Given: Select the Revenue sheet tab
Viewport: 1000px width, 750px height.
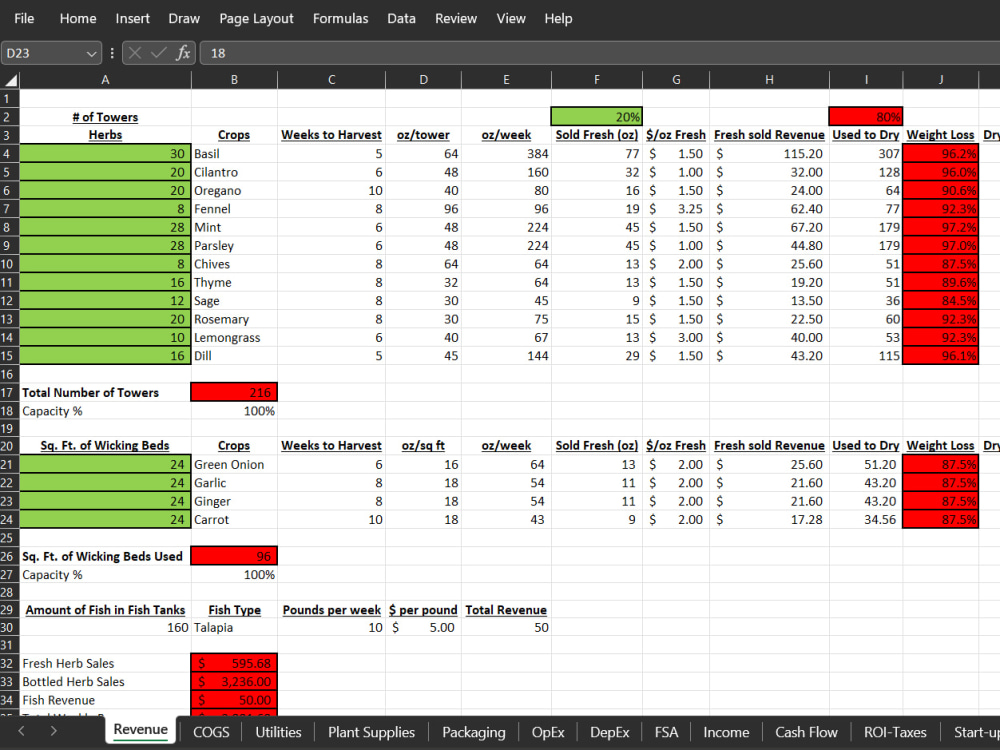Looking at the screenshot, I should pyautogui.click(x=140, y=729).
